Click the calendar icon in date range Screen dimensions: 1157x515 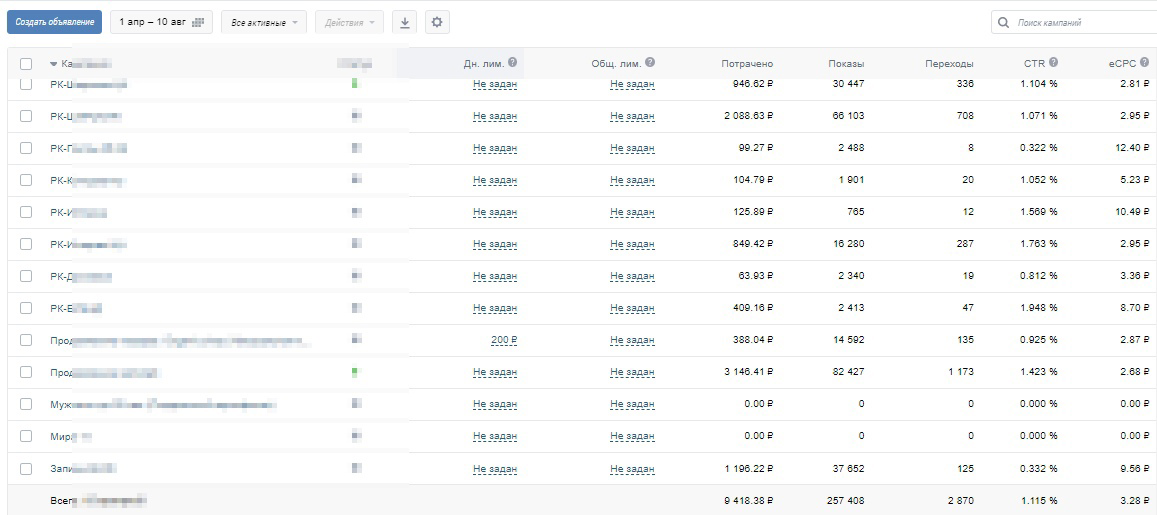(x=198, y=23)
